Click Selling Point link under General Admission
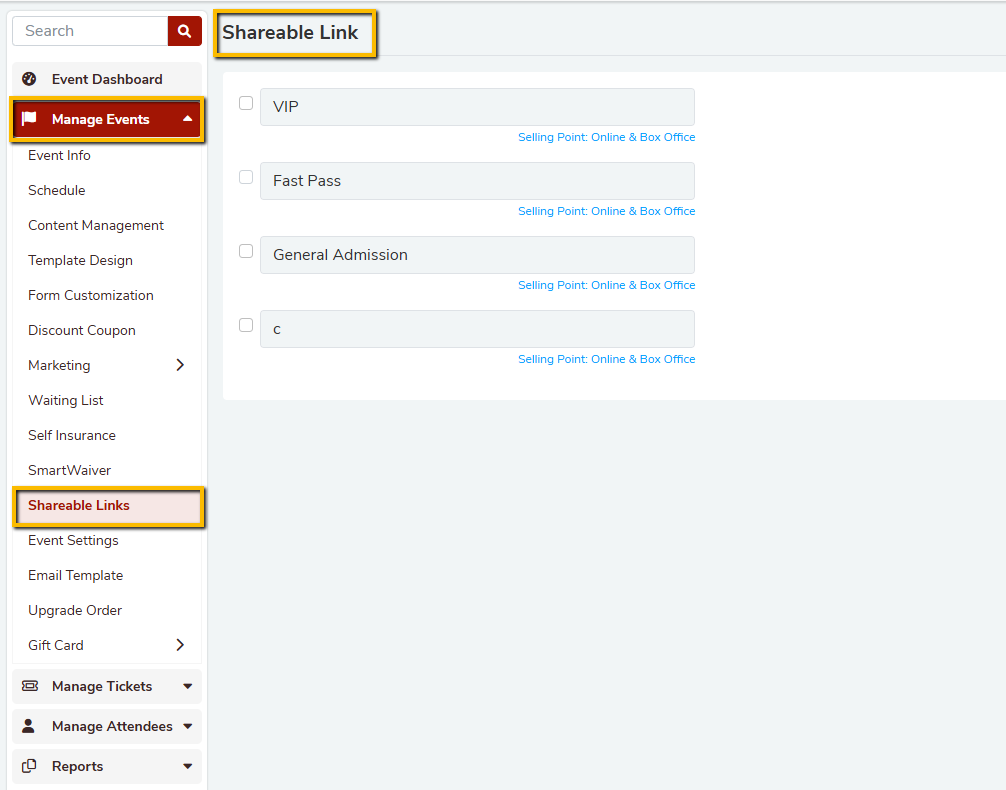The image size is (1006, 790). tap(606, 285)
